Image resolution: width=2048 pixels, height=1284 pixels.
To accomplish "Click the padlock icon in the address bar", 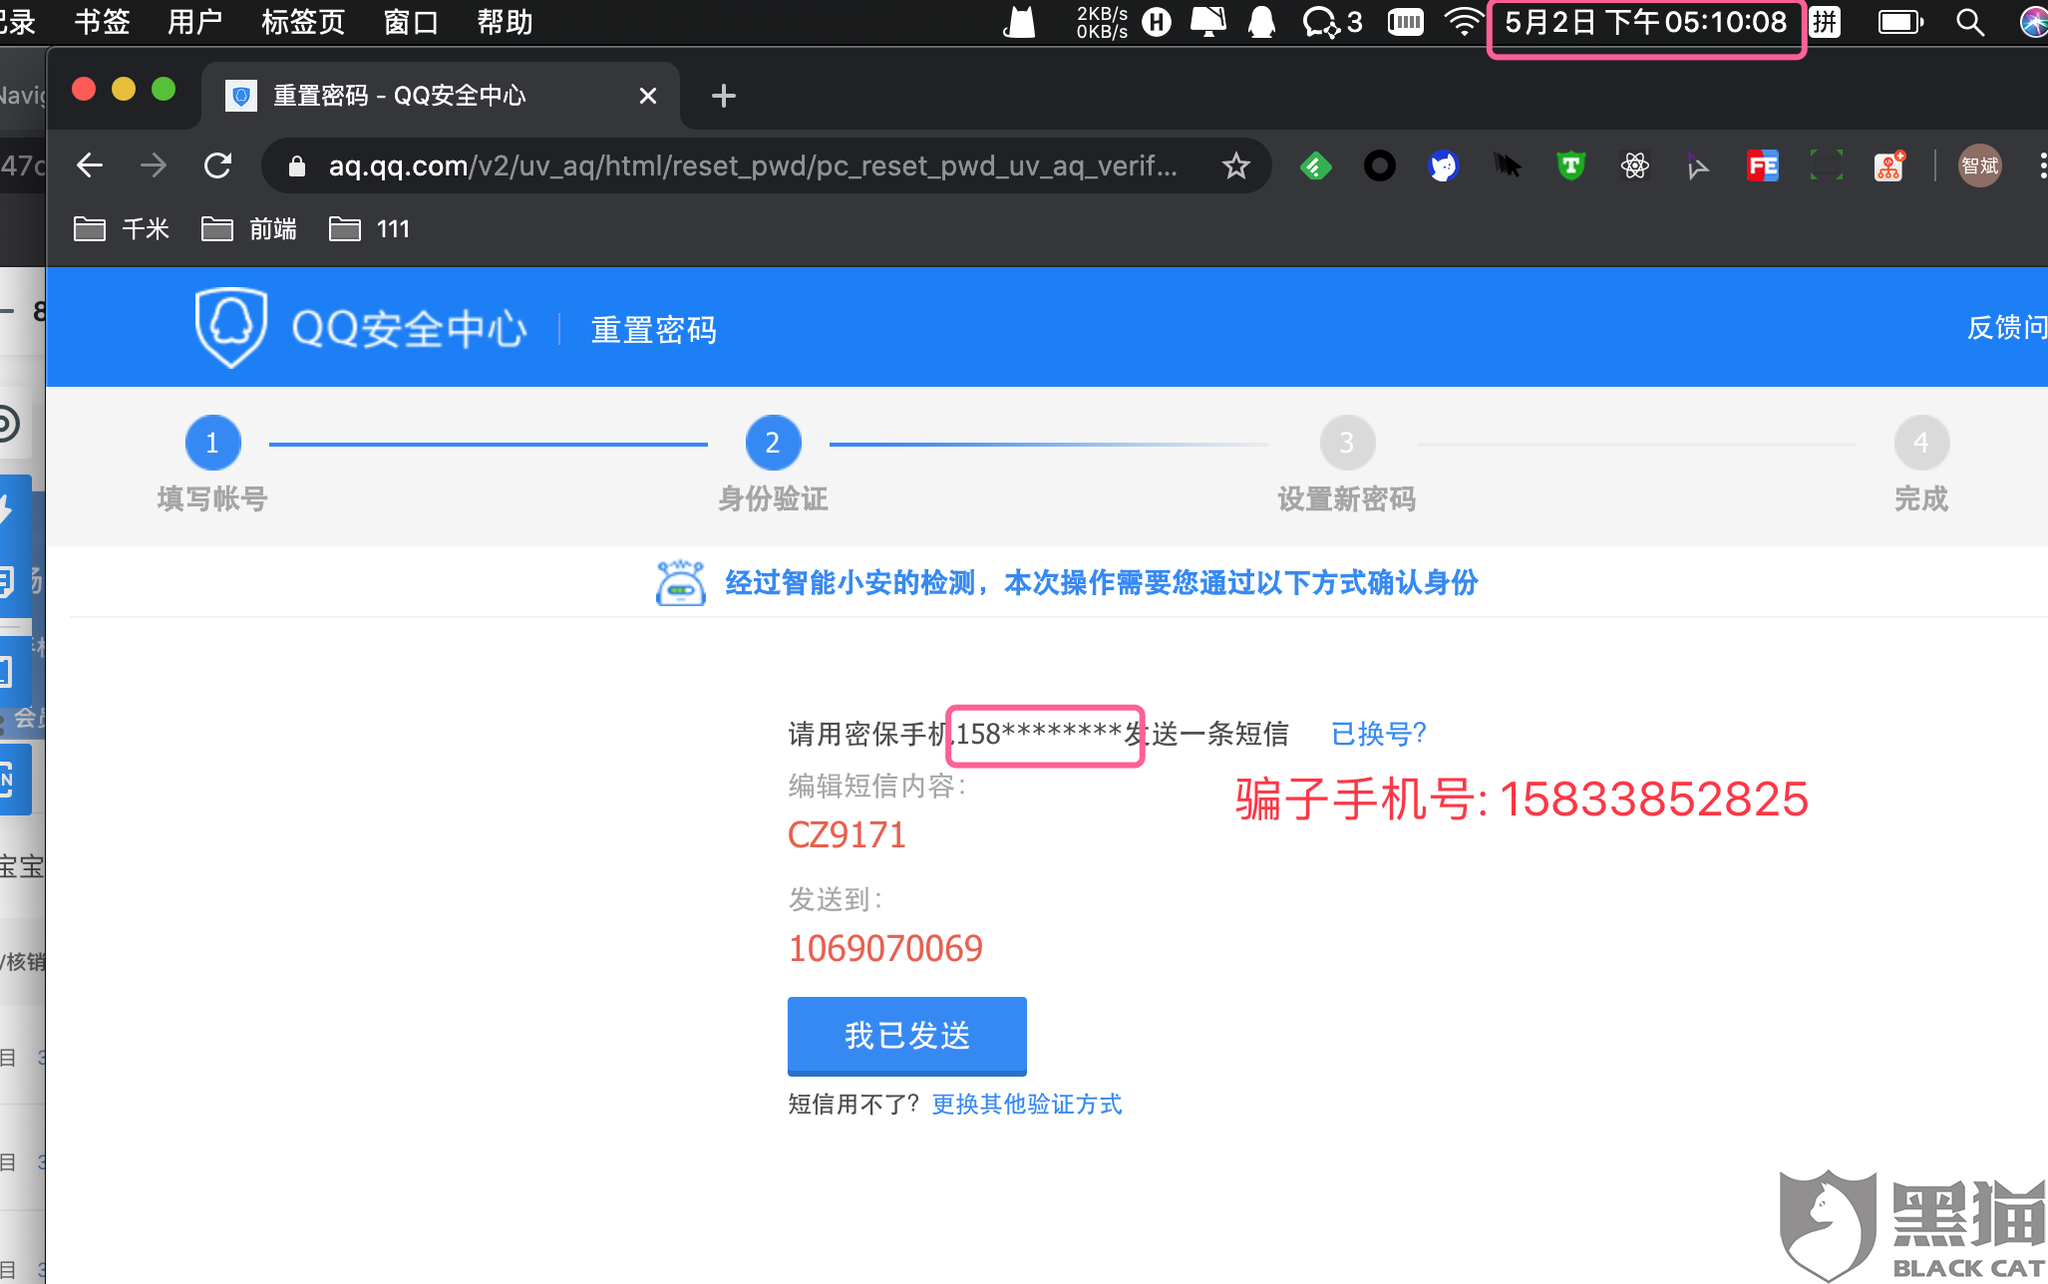I will pyautogui.click(x=297, y=166).
